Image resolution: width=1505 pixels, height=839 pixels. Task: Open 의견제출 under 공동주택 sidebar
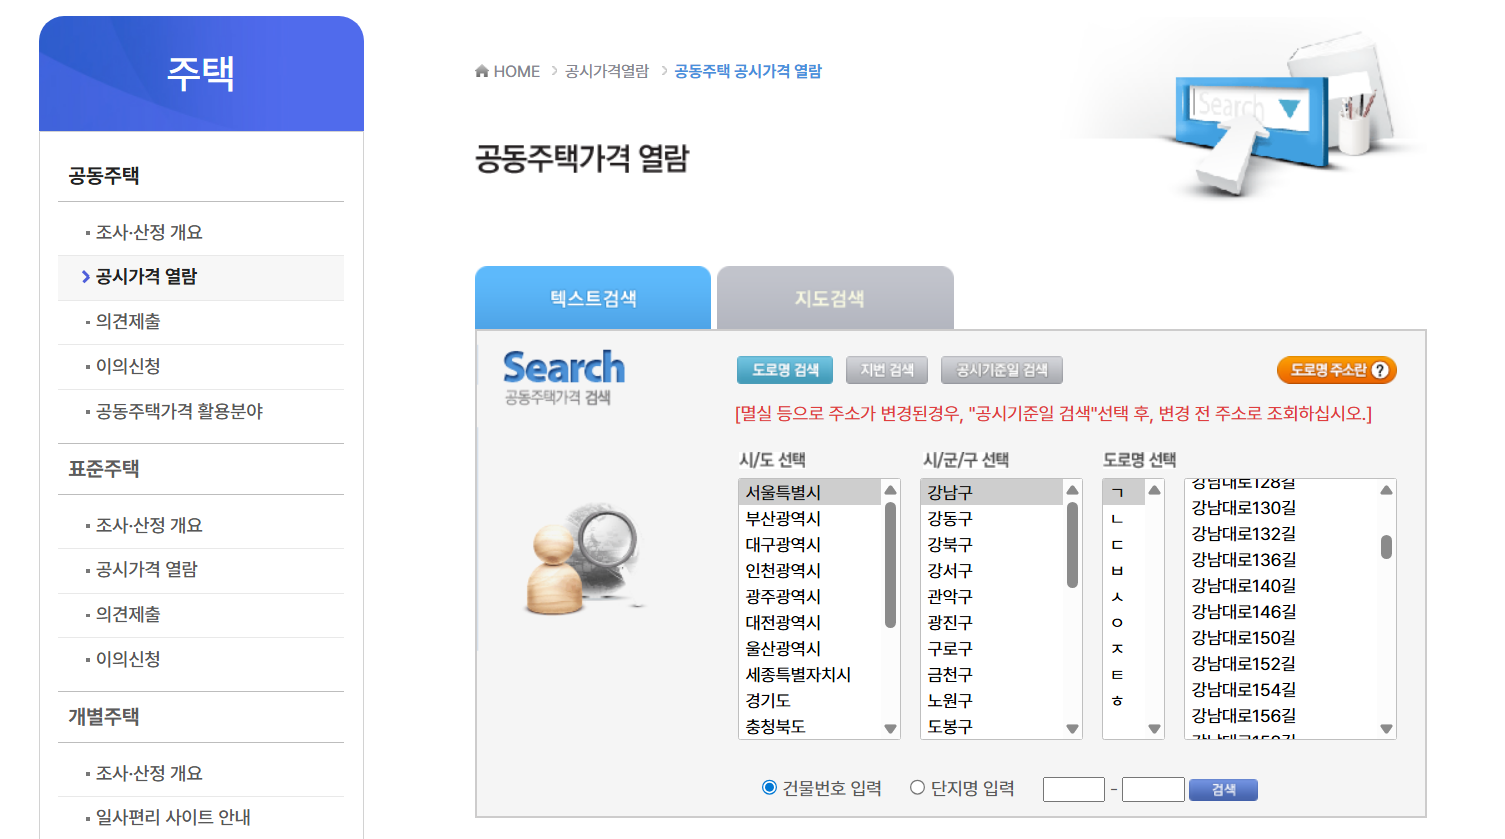128,321
